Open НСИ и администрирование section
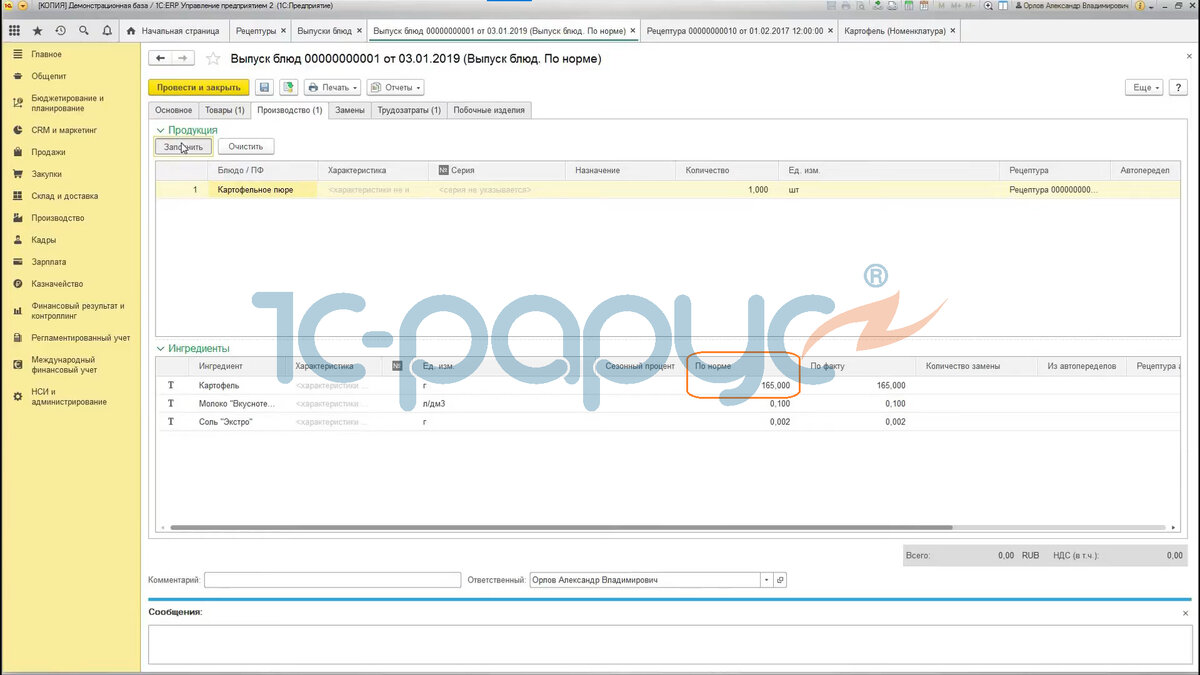The image size is (1200, 675). [x=70, y=397]
